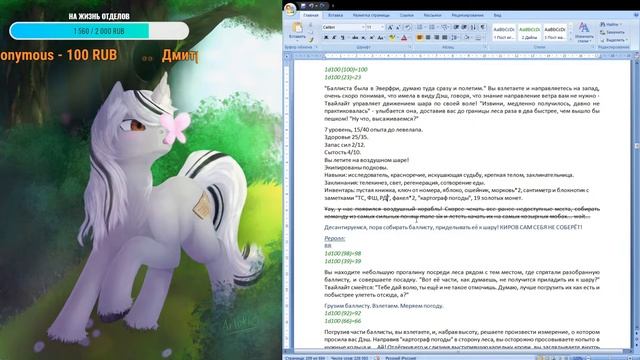Screen dimensions: 640x360
Task: Start a bulleted list
Action: (420, 27)
